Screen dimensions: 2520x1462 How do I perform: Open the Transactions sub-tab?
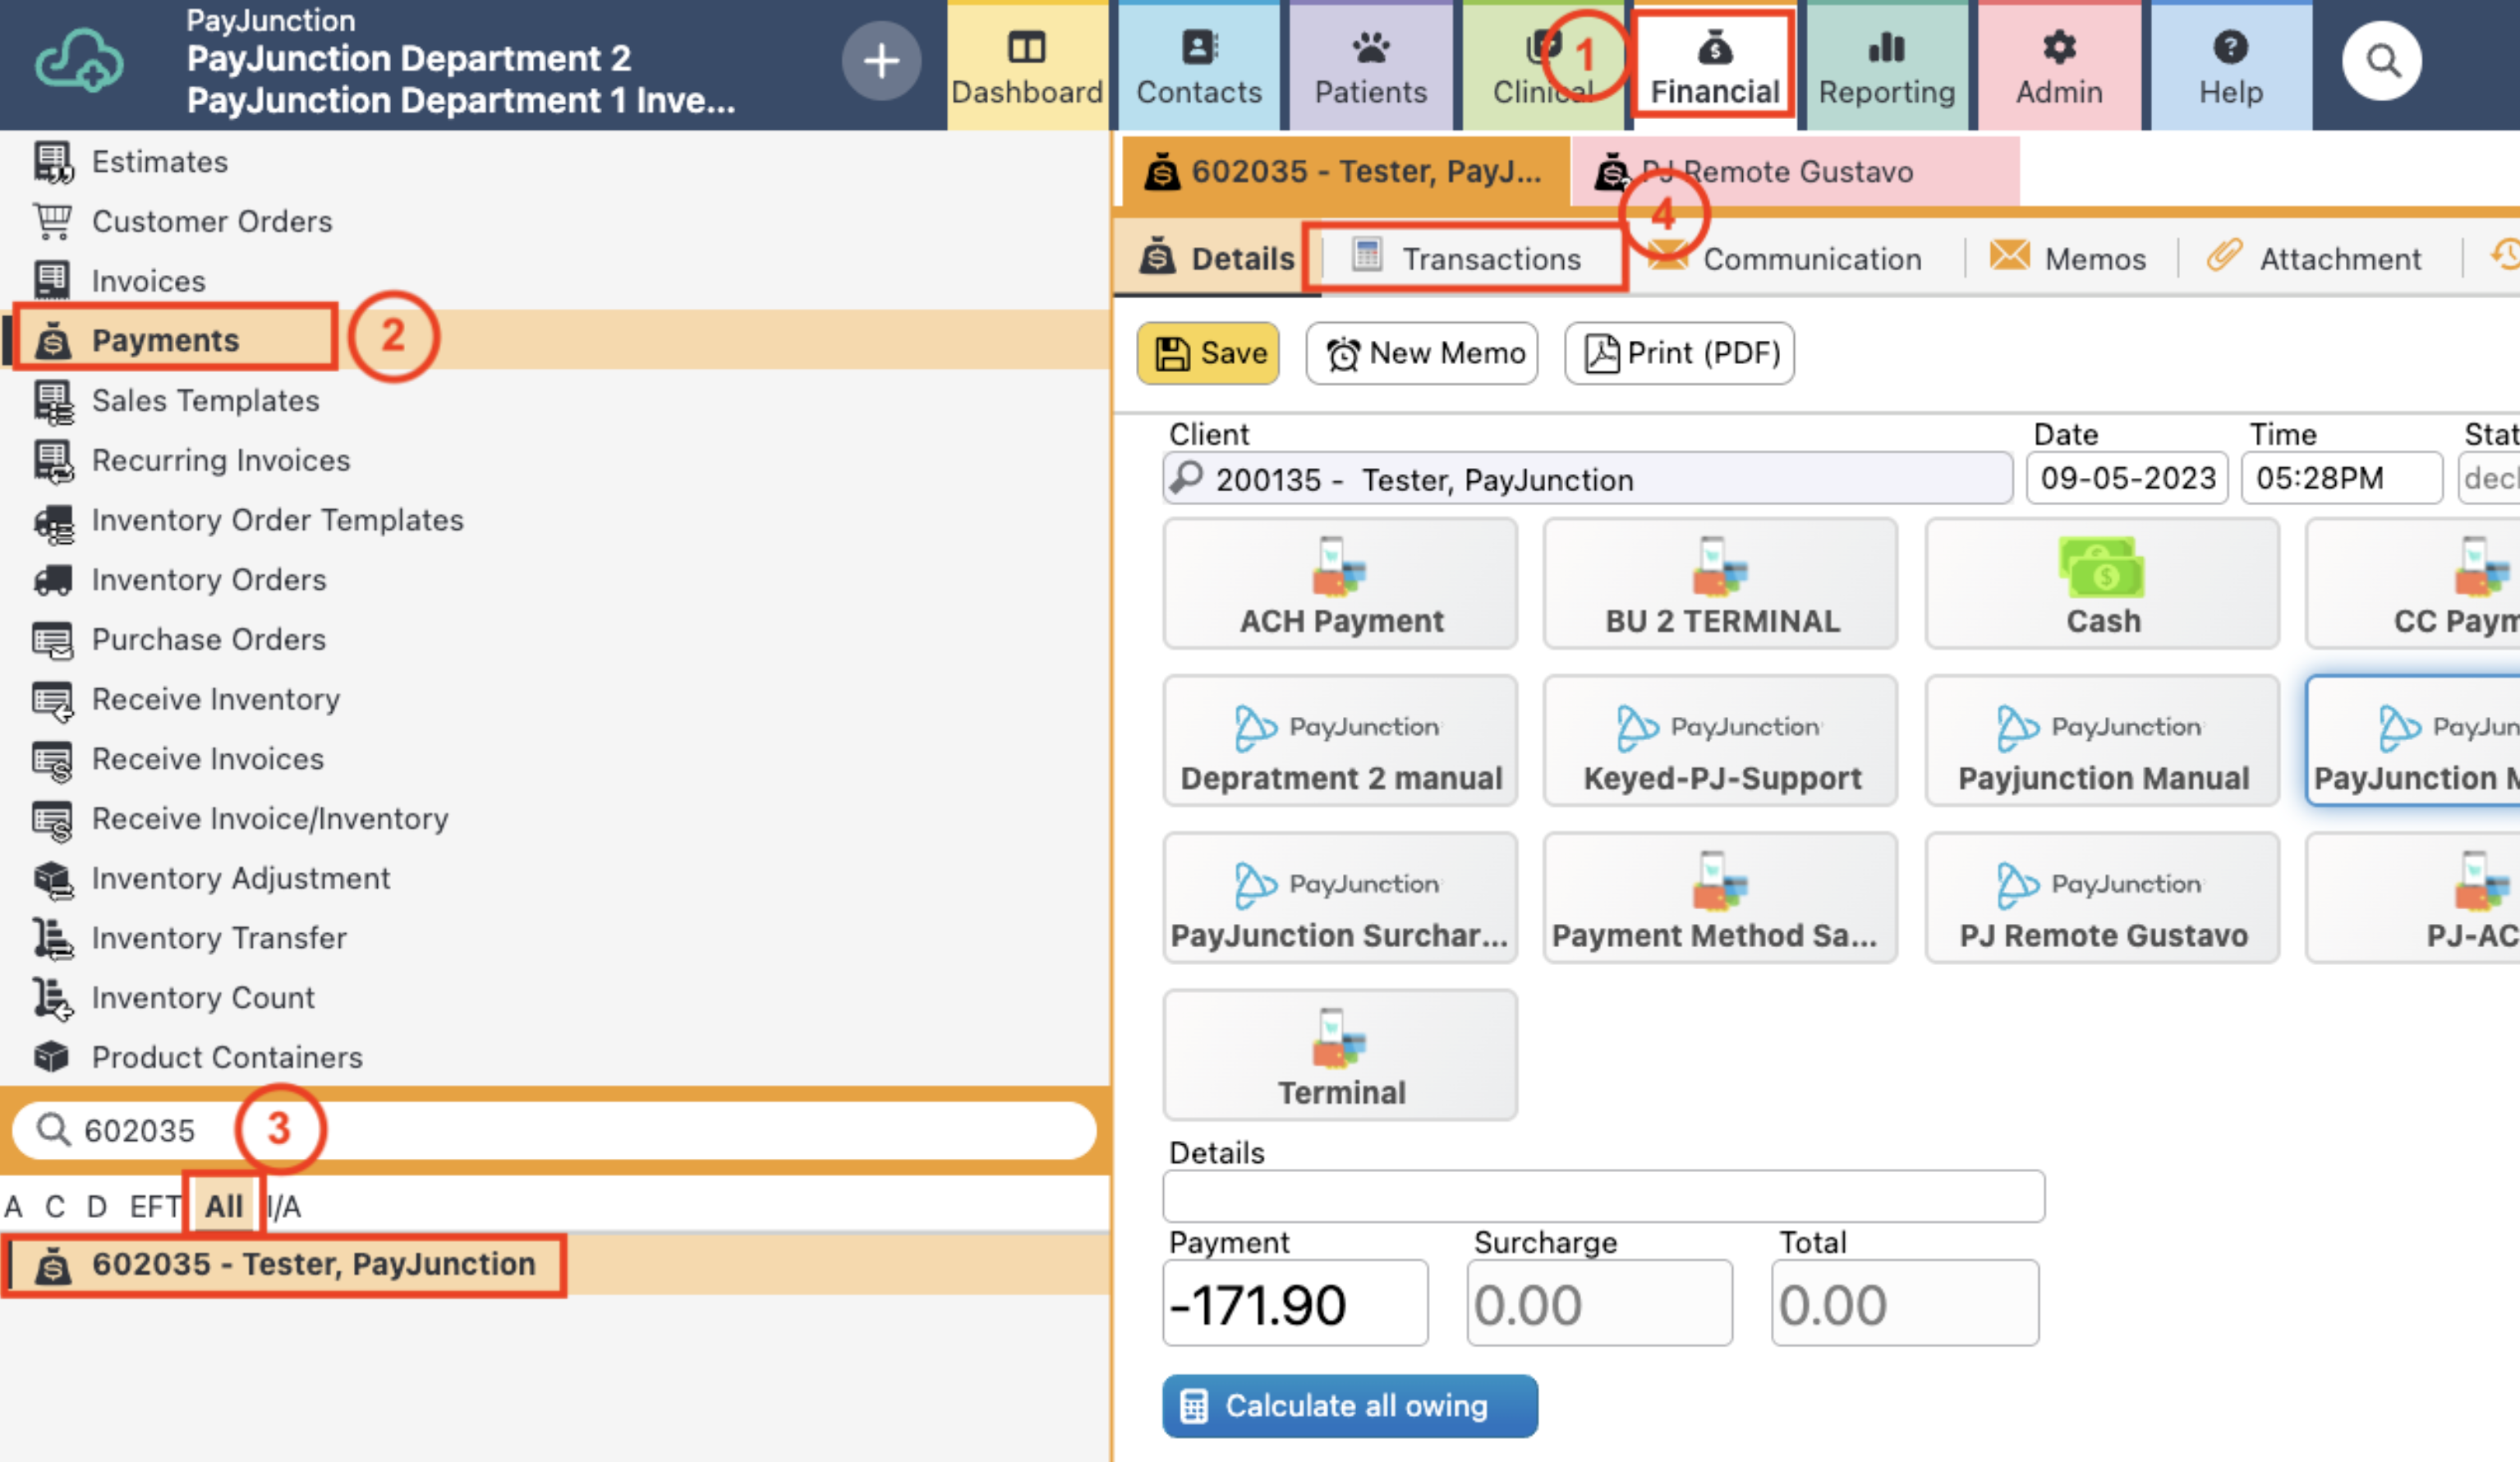(1466, 259)
